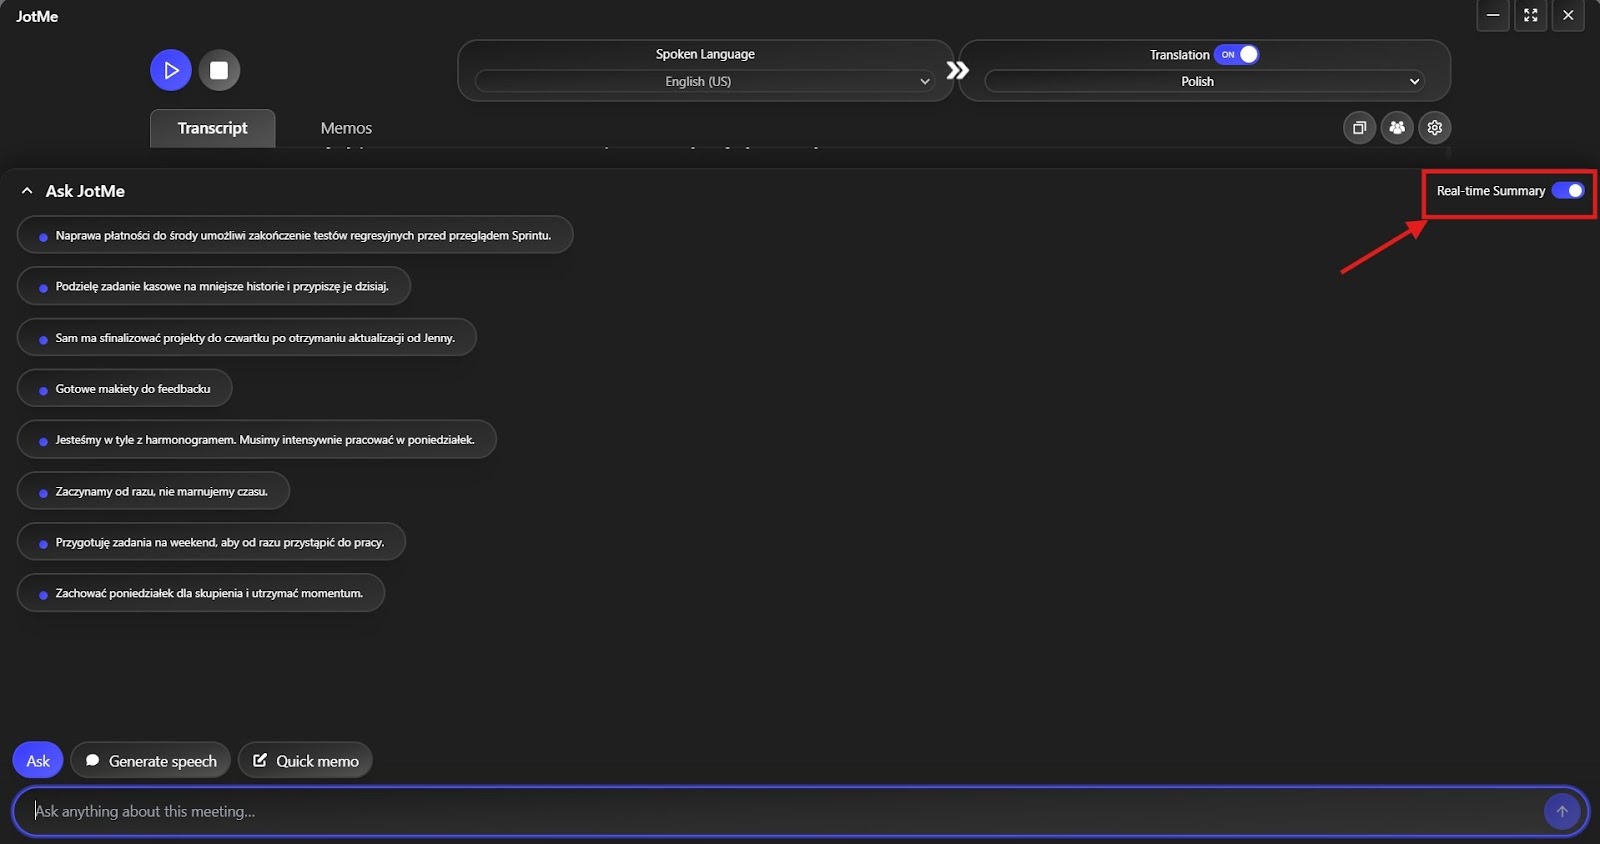Turn off the Translation switch
The image size is (1600, 844).
(1237, 54)
